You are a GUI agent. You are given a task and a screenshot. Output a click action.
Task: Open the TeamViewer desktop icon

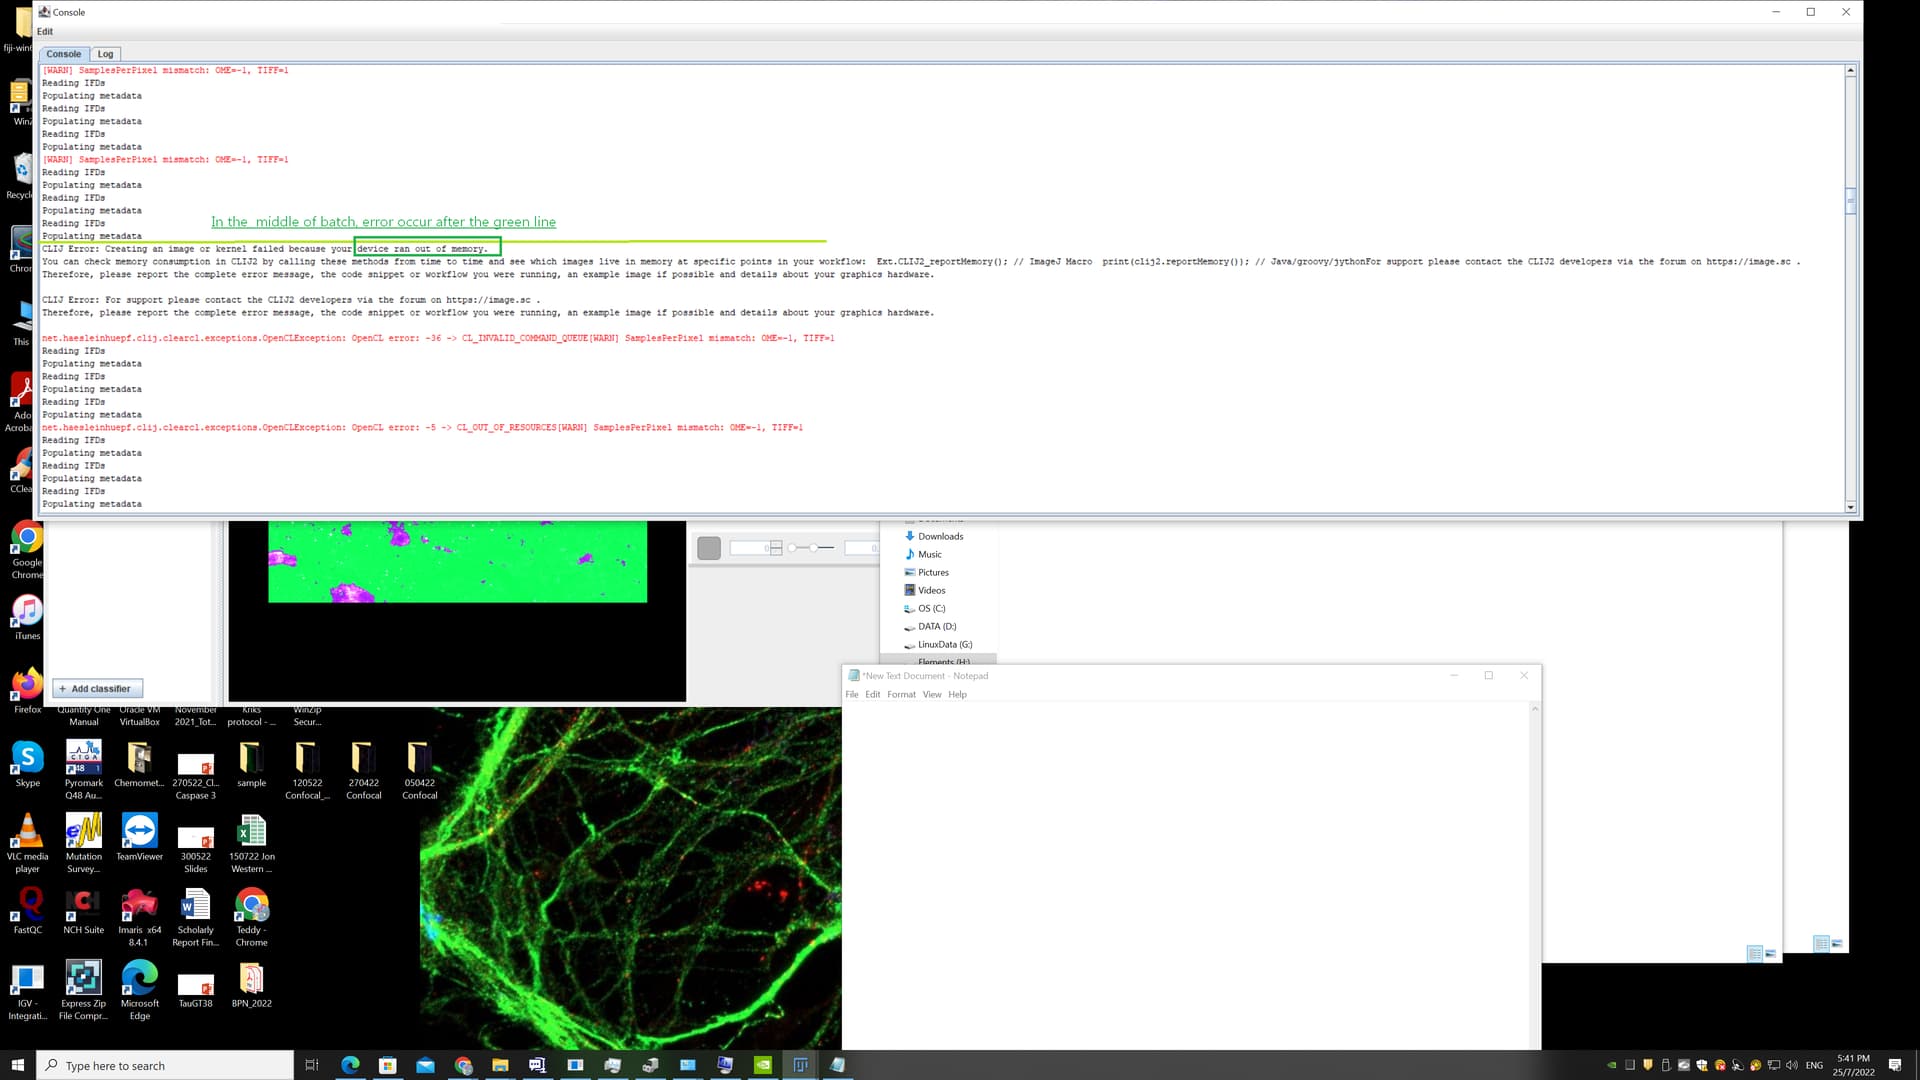click(x=139, y=833)
